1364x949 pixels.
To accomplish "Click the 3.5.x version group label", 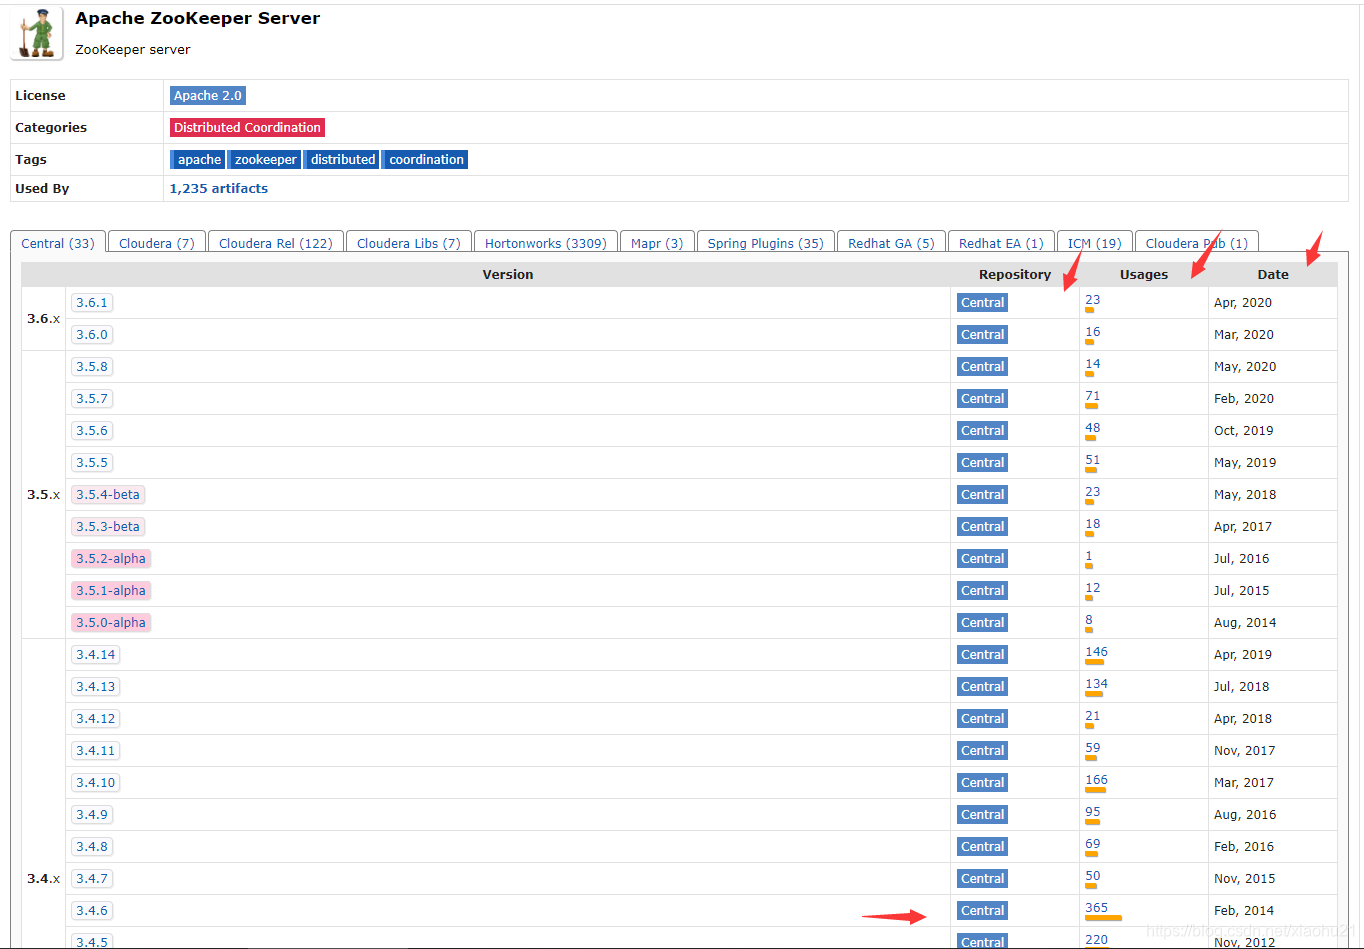I will pos(43,494).
